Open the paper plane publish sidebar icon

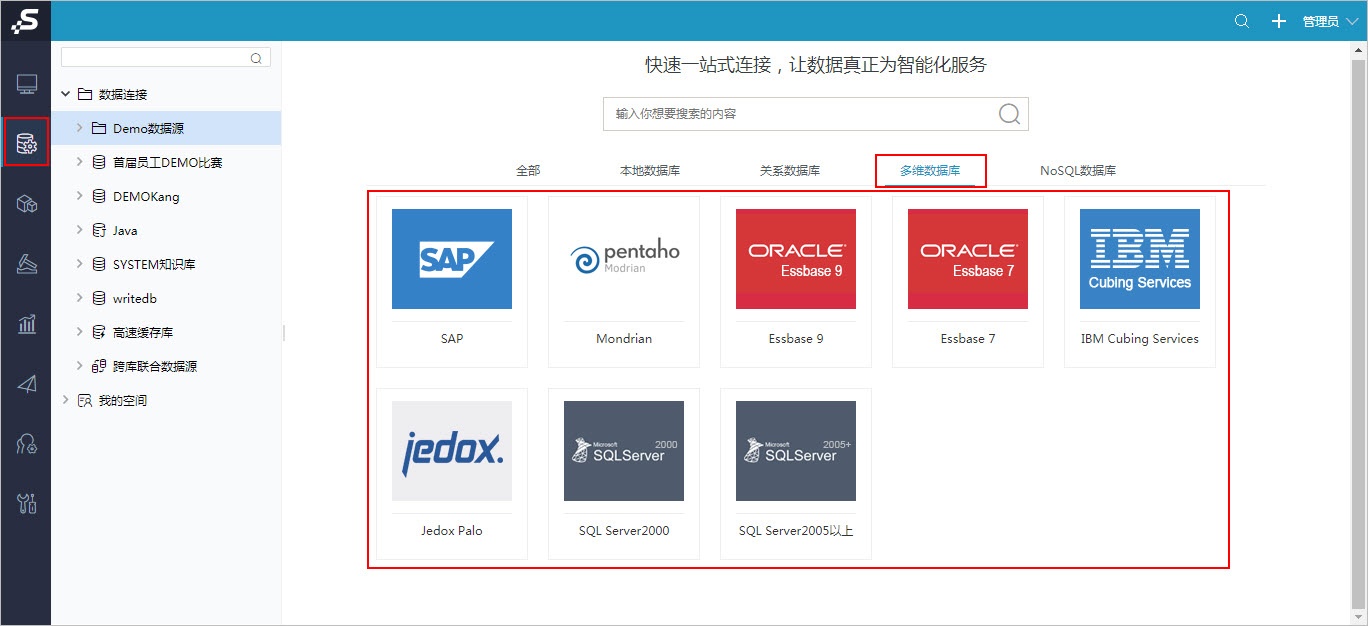[x=27, y=384]
